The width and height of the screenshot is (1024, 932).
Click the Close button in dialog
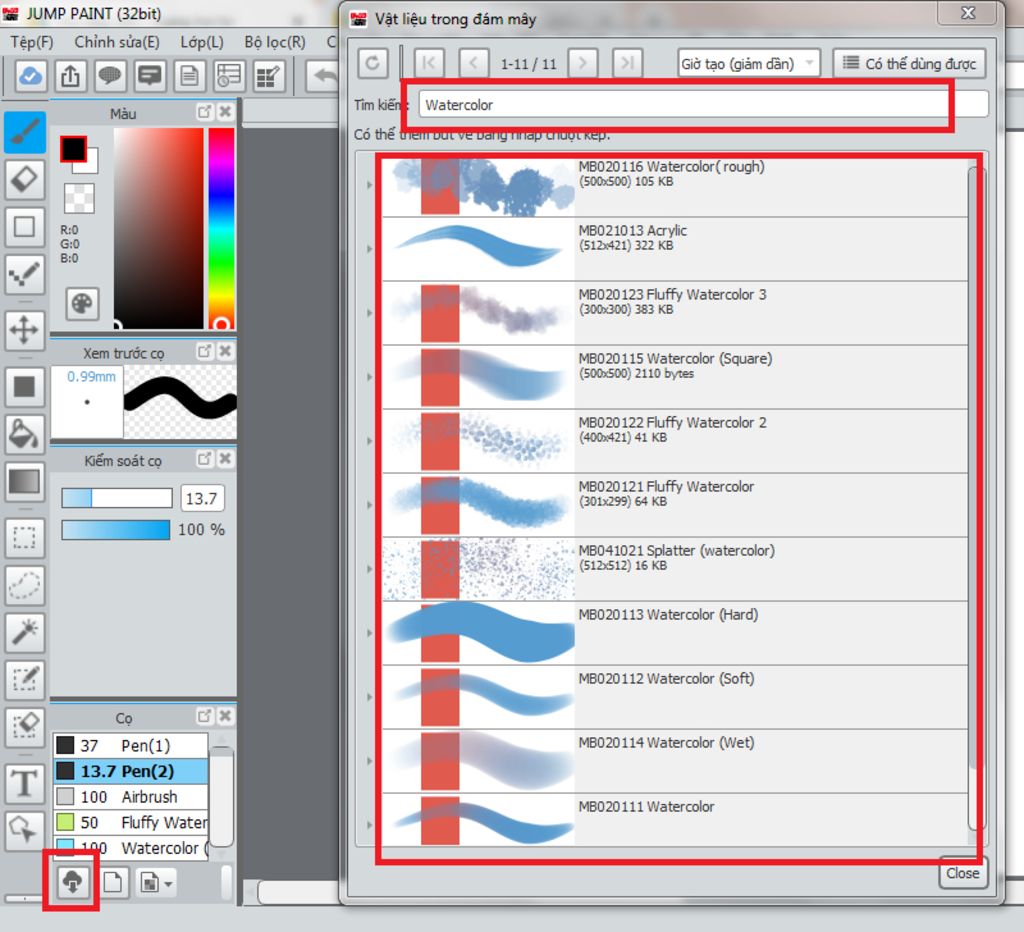click(962, 873)
